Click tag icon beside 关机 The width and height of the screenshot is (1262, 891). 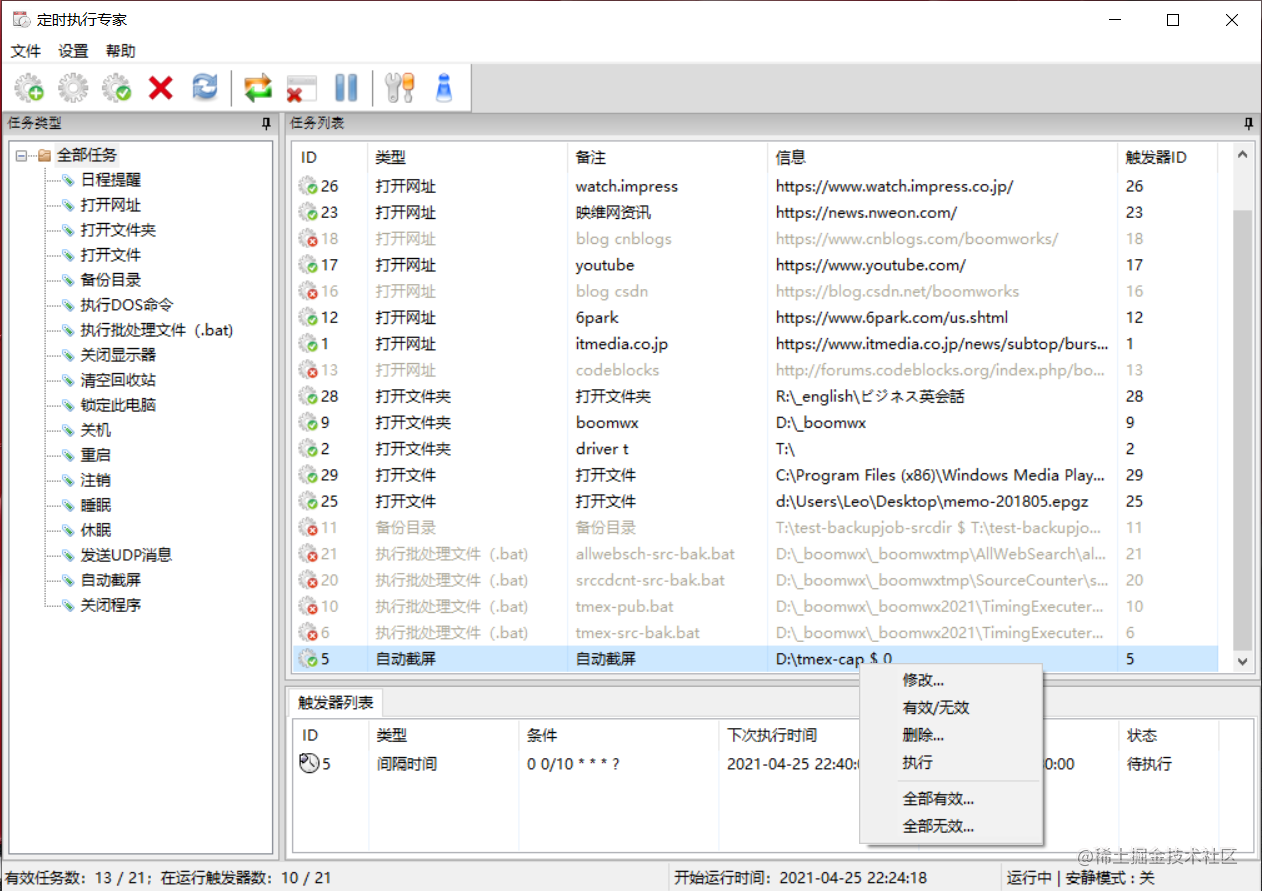(x=68, y=430)
